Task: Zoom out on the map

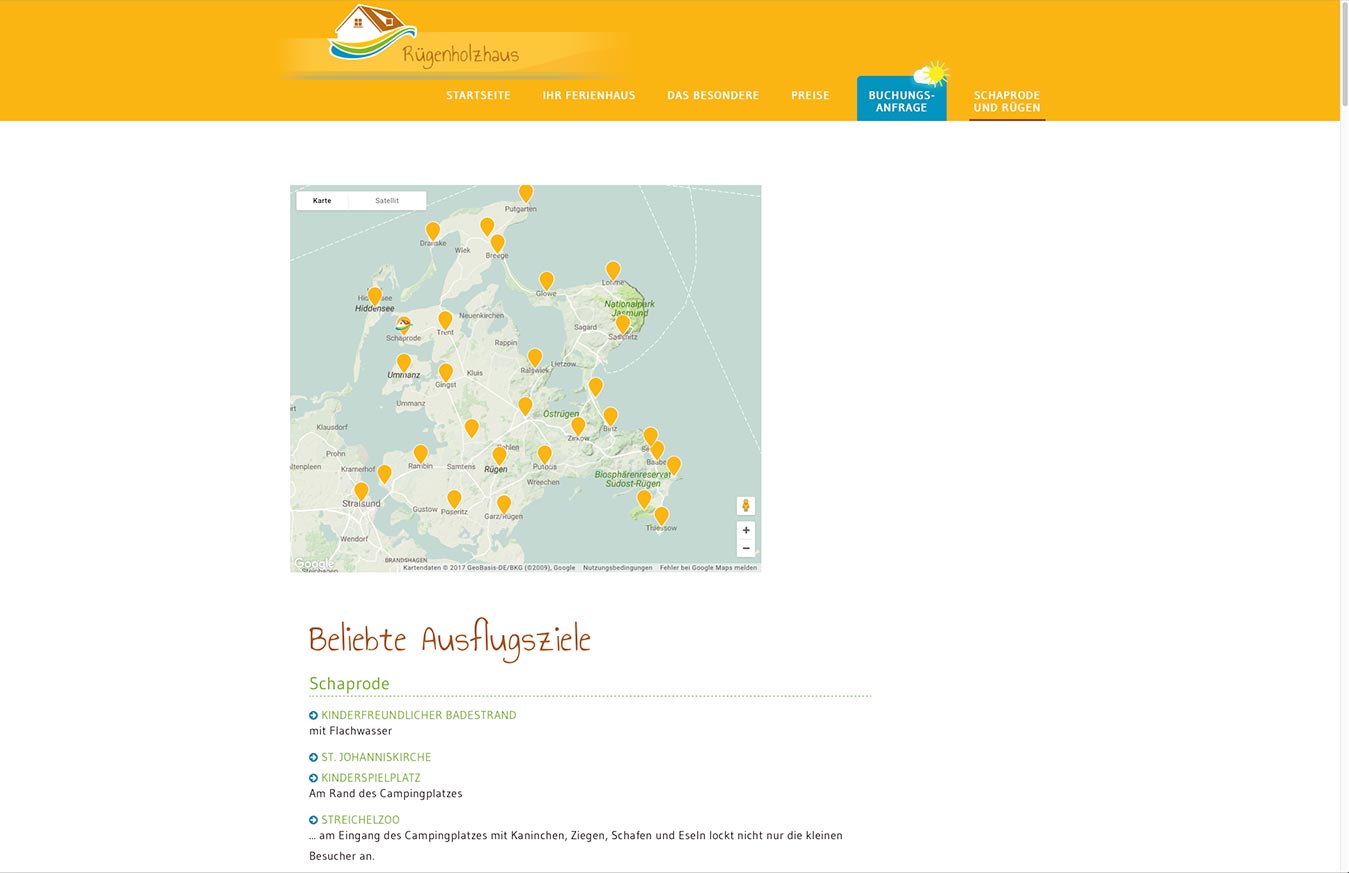Action: pyautogui.click(x=745, y=548)
